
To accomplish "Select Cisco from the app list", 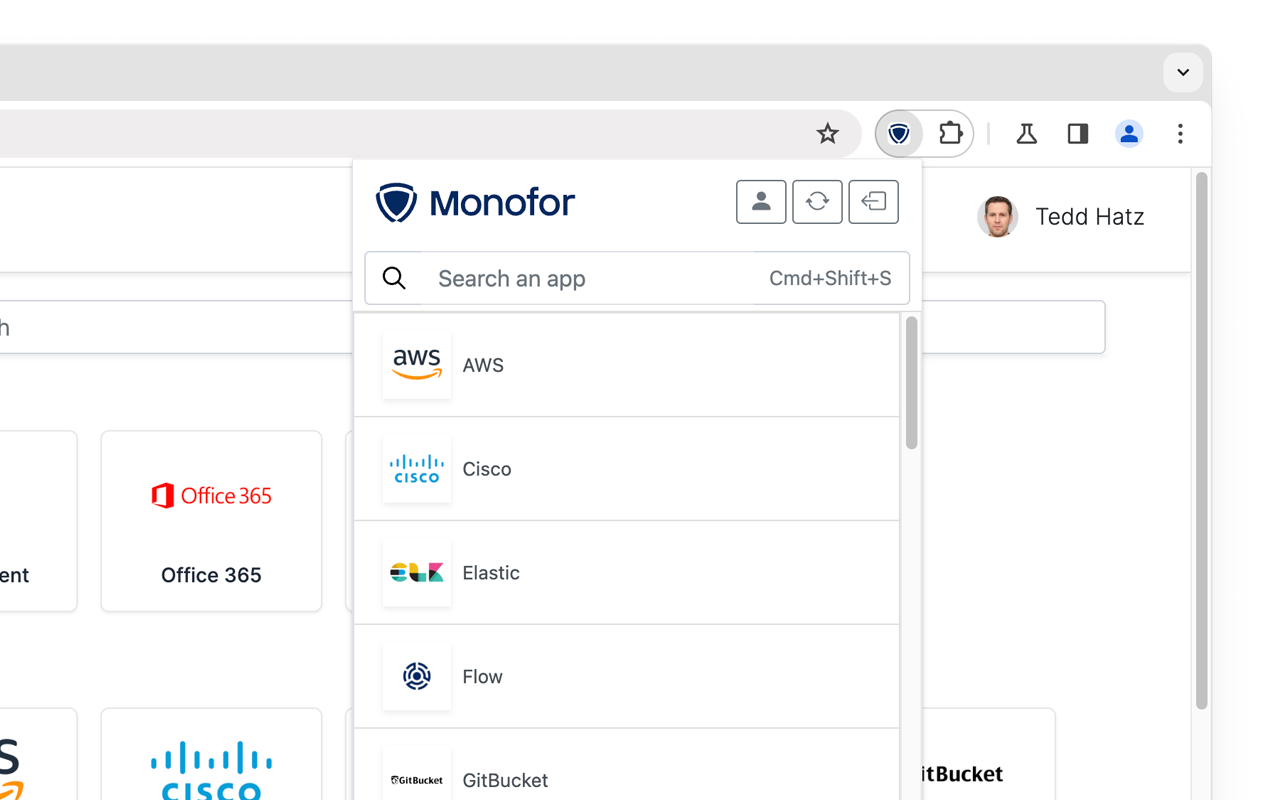I will pos(486,468).
